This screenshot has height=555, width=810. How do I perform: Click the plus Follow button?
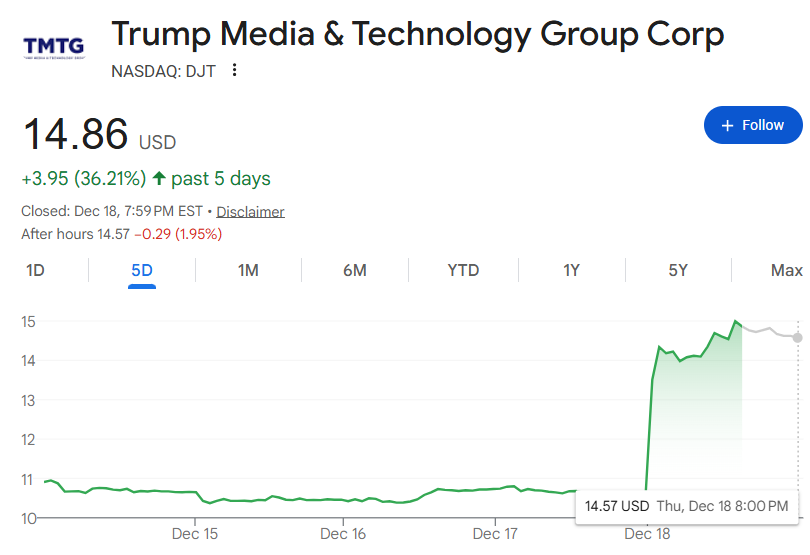pos(752,125)
